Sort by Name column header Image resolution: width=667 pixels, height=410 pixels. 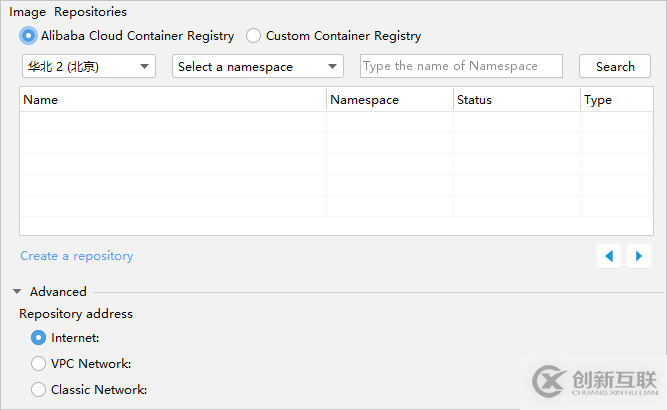(x=172, y=100)
